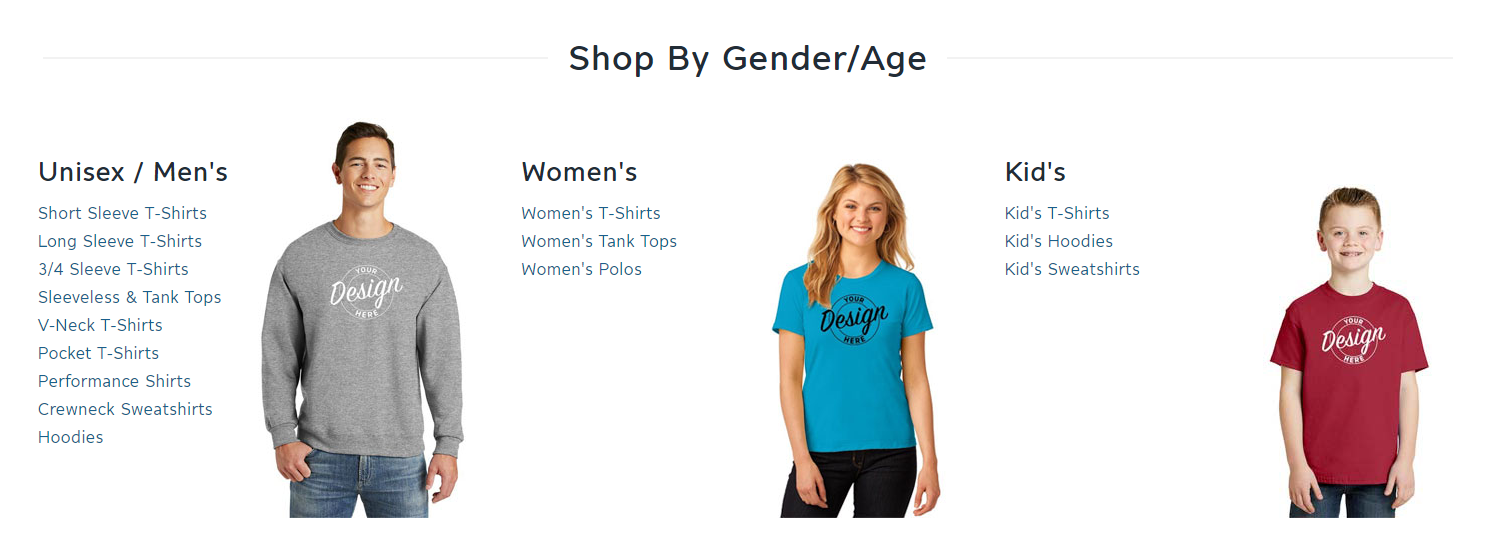Select the Women's Polos link
Image resolution: width=1499 pixels, height=551 pixels.
pos(581,269)
